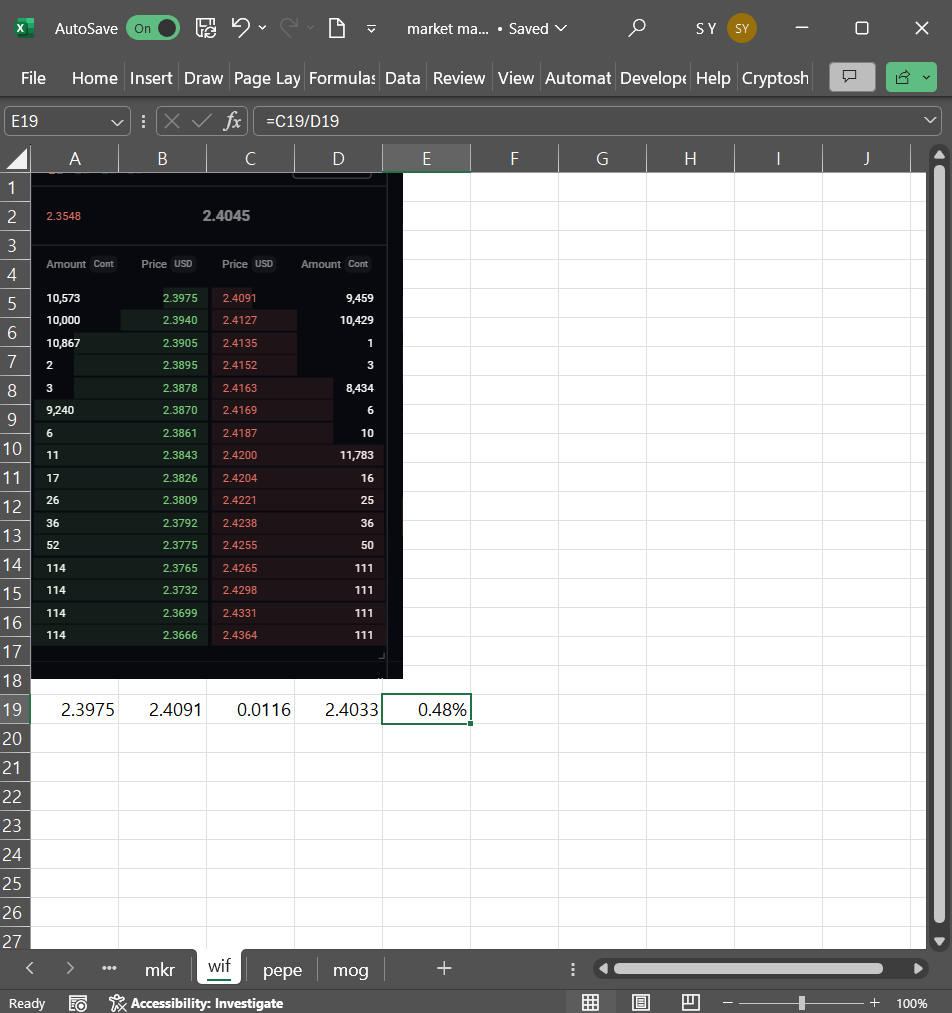Expand the formula bar chevron
The width and height of the screenshot is (952, 1013).
tap(929, 121)
